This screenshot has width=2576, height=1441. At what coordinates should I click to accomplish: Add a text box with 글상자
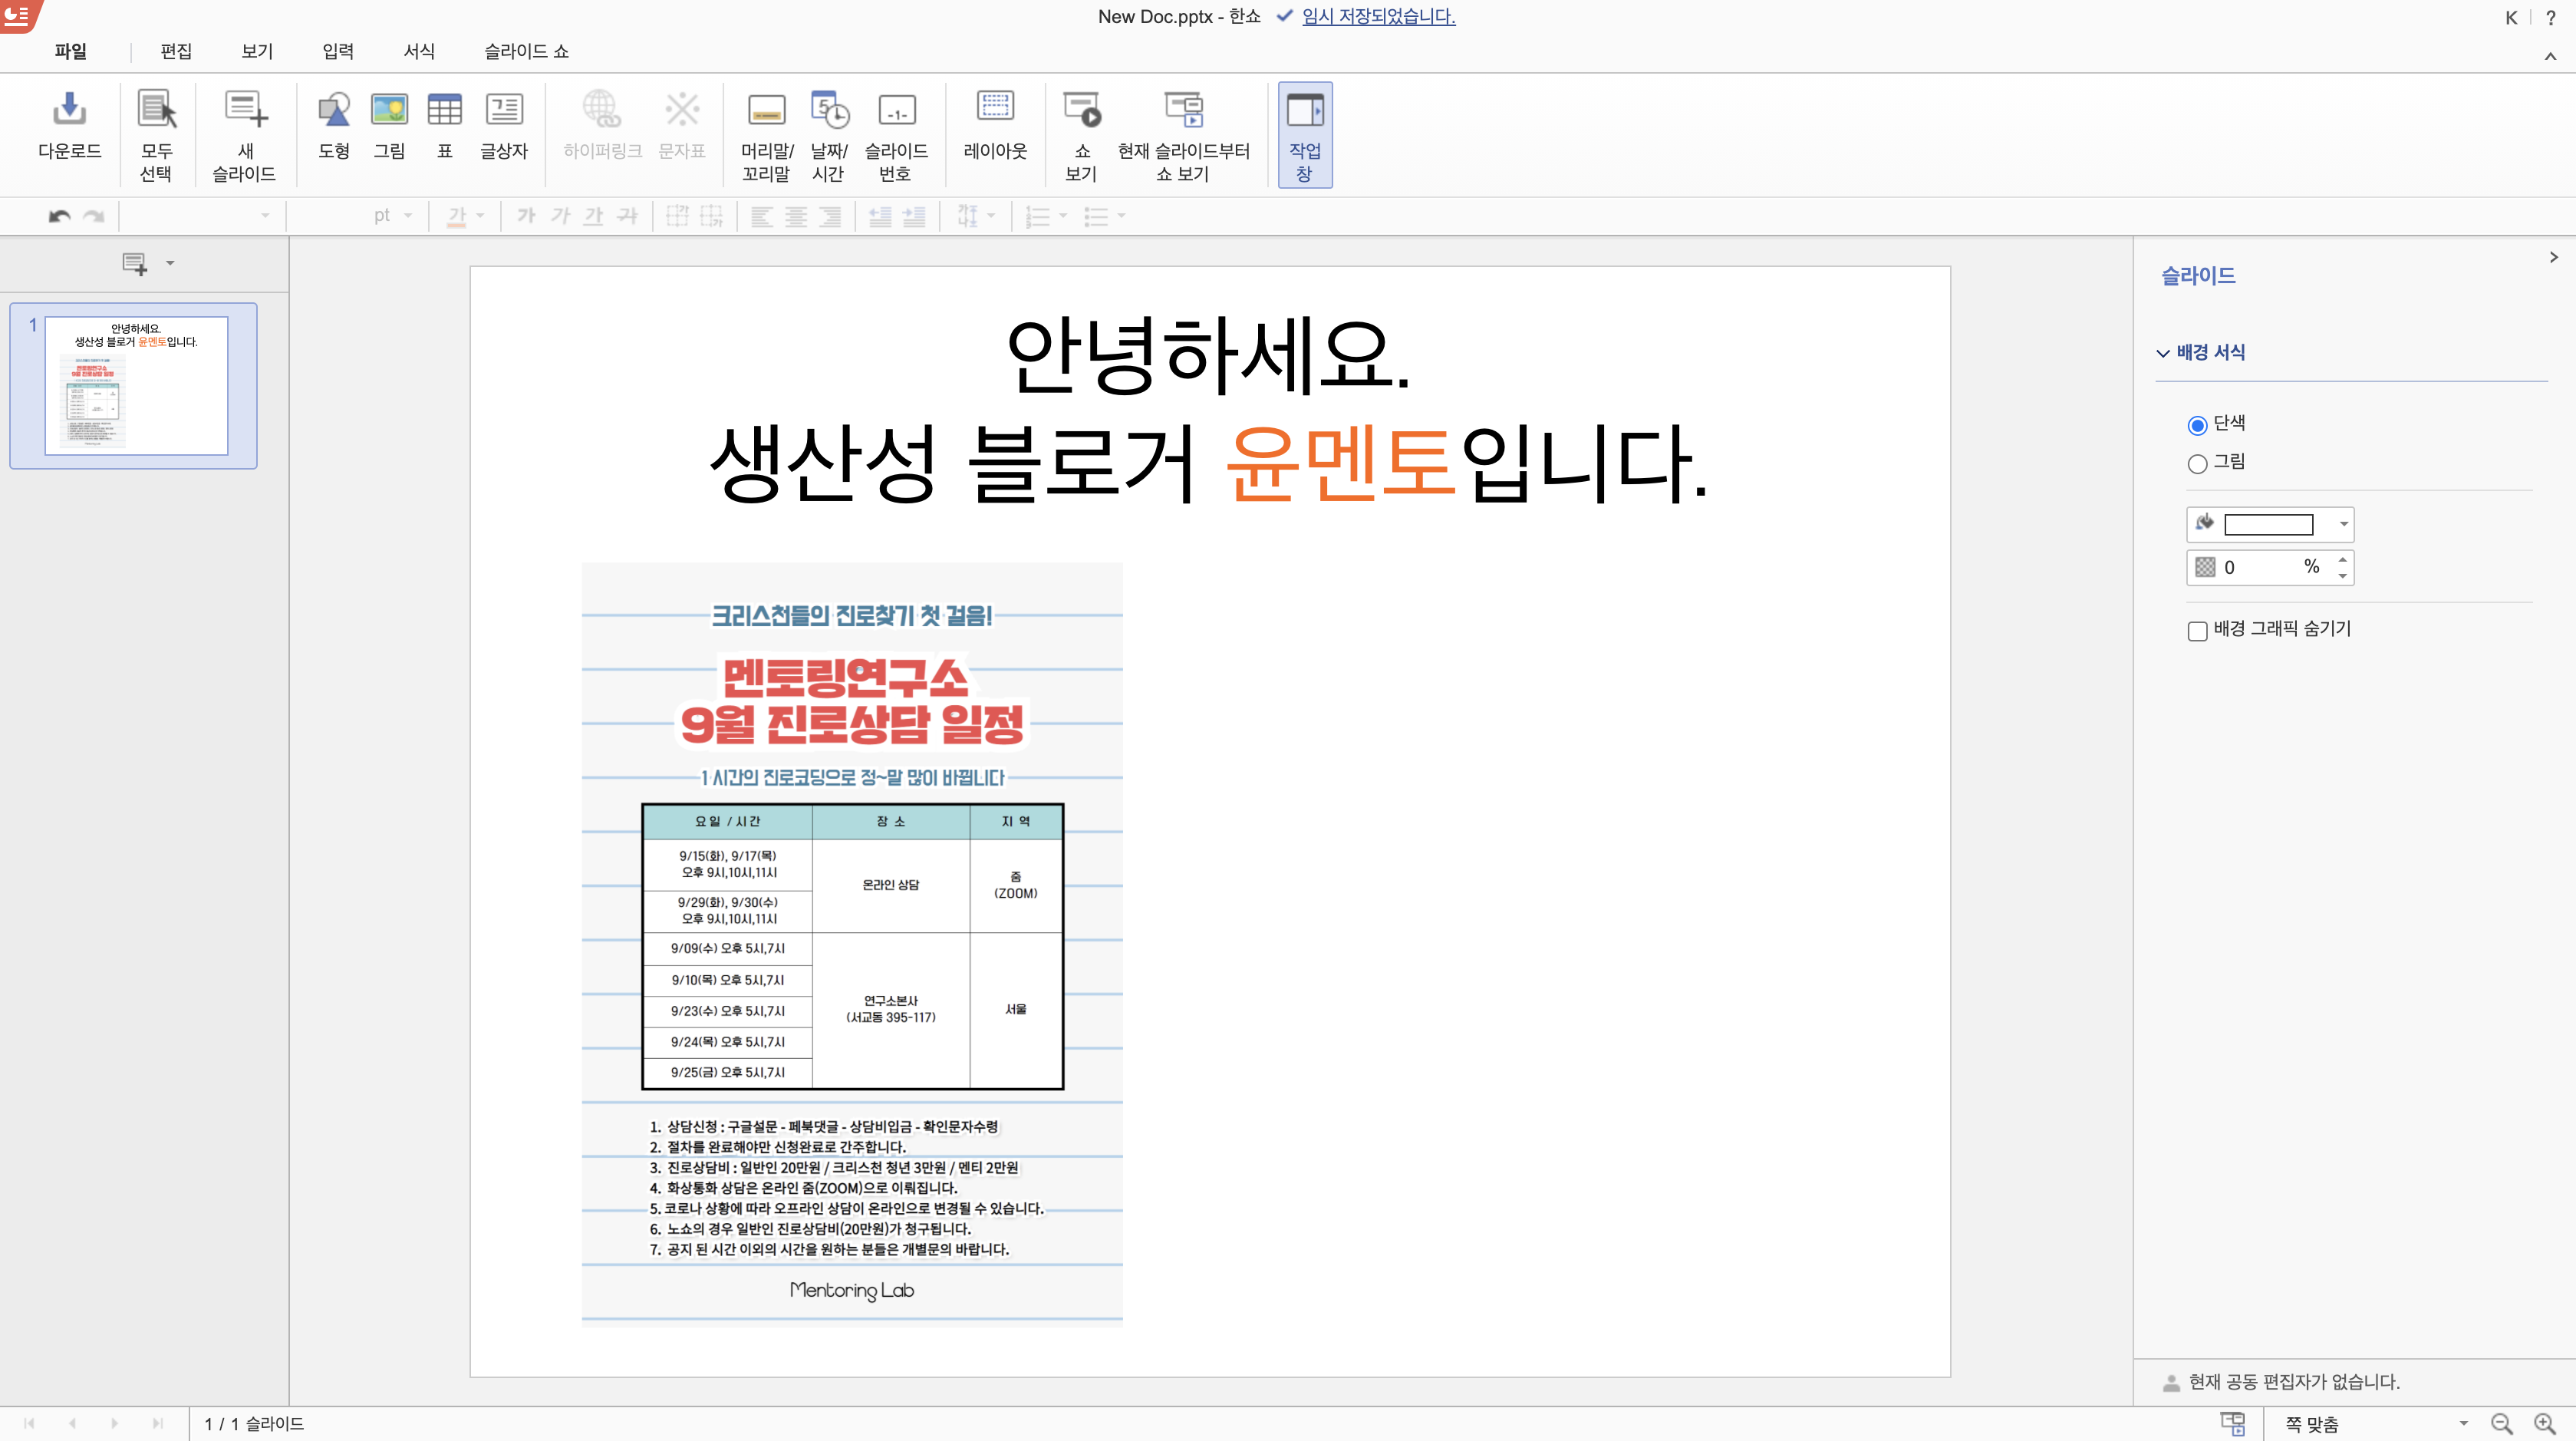pos(503,110)
